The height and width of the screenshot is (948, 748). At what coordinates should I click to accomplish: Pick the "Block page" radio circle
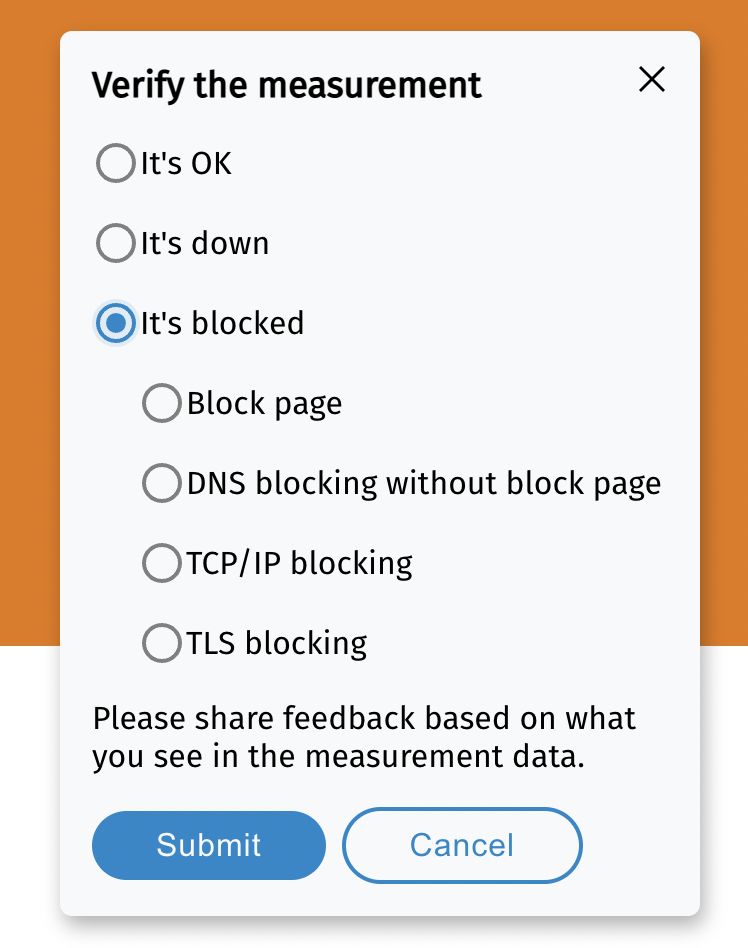[162, 403]
